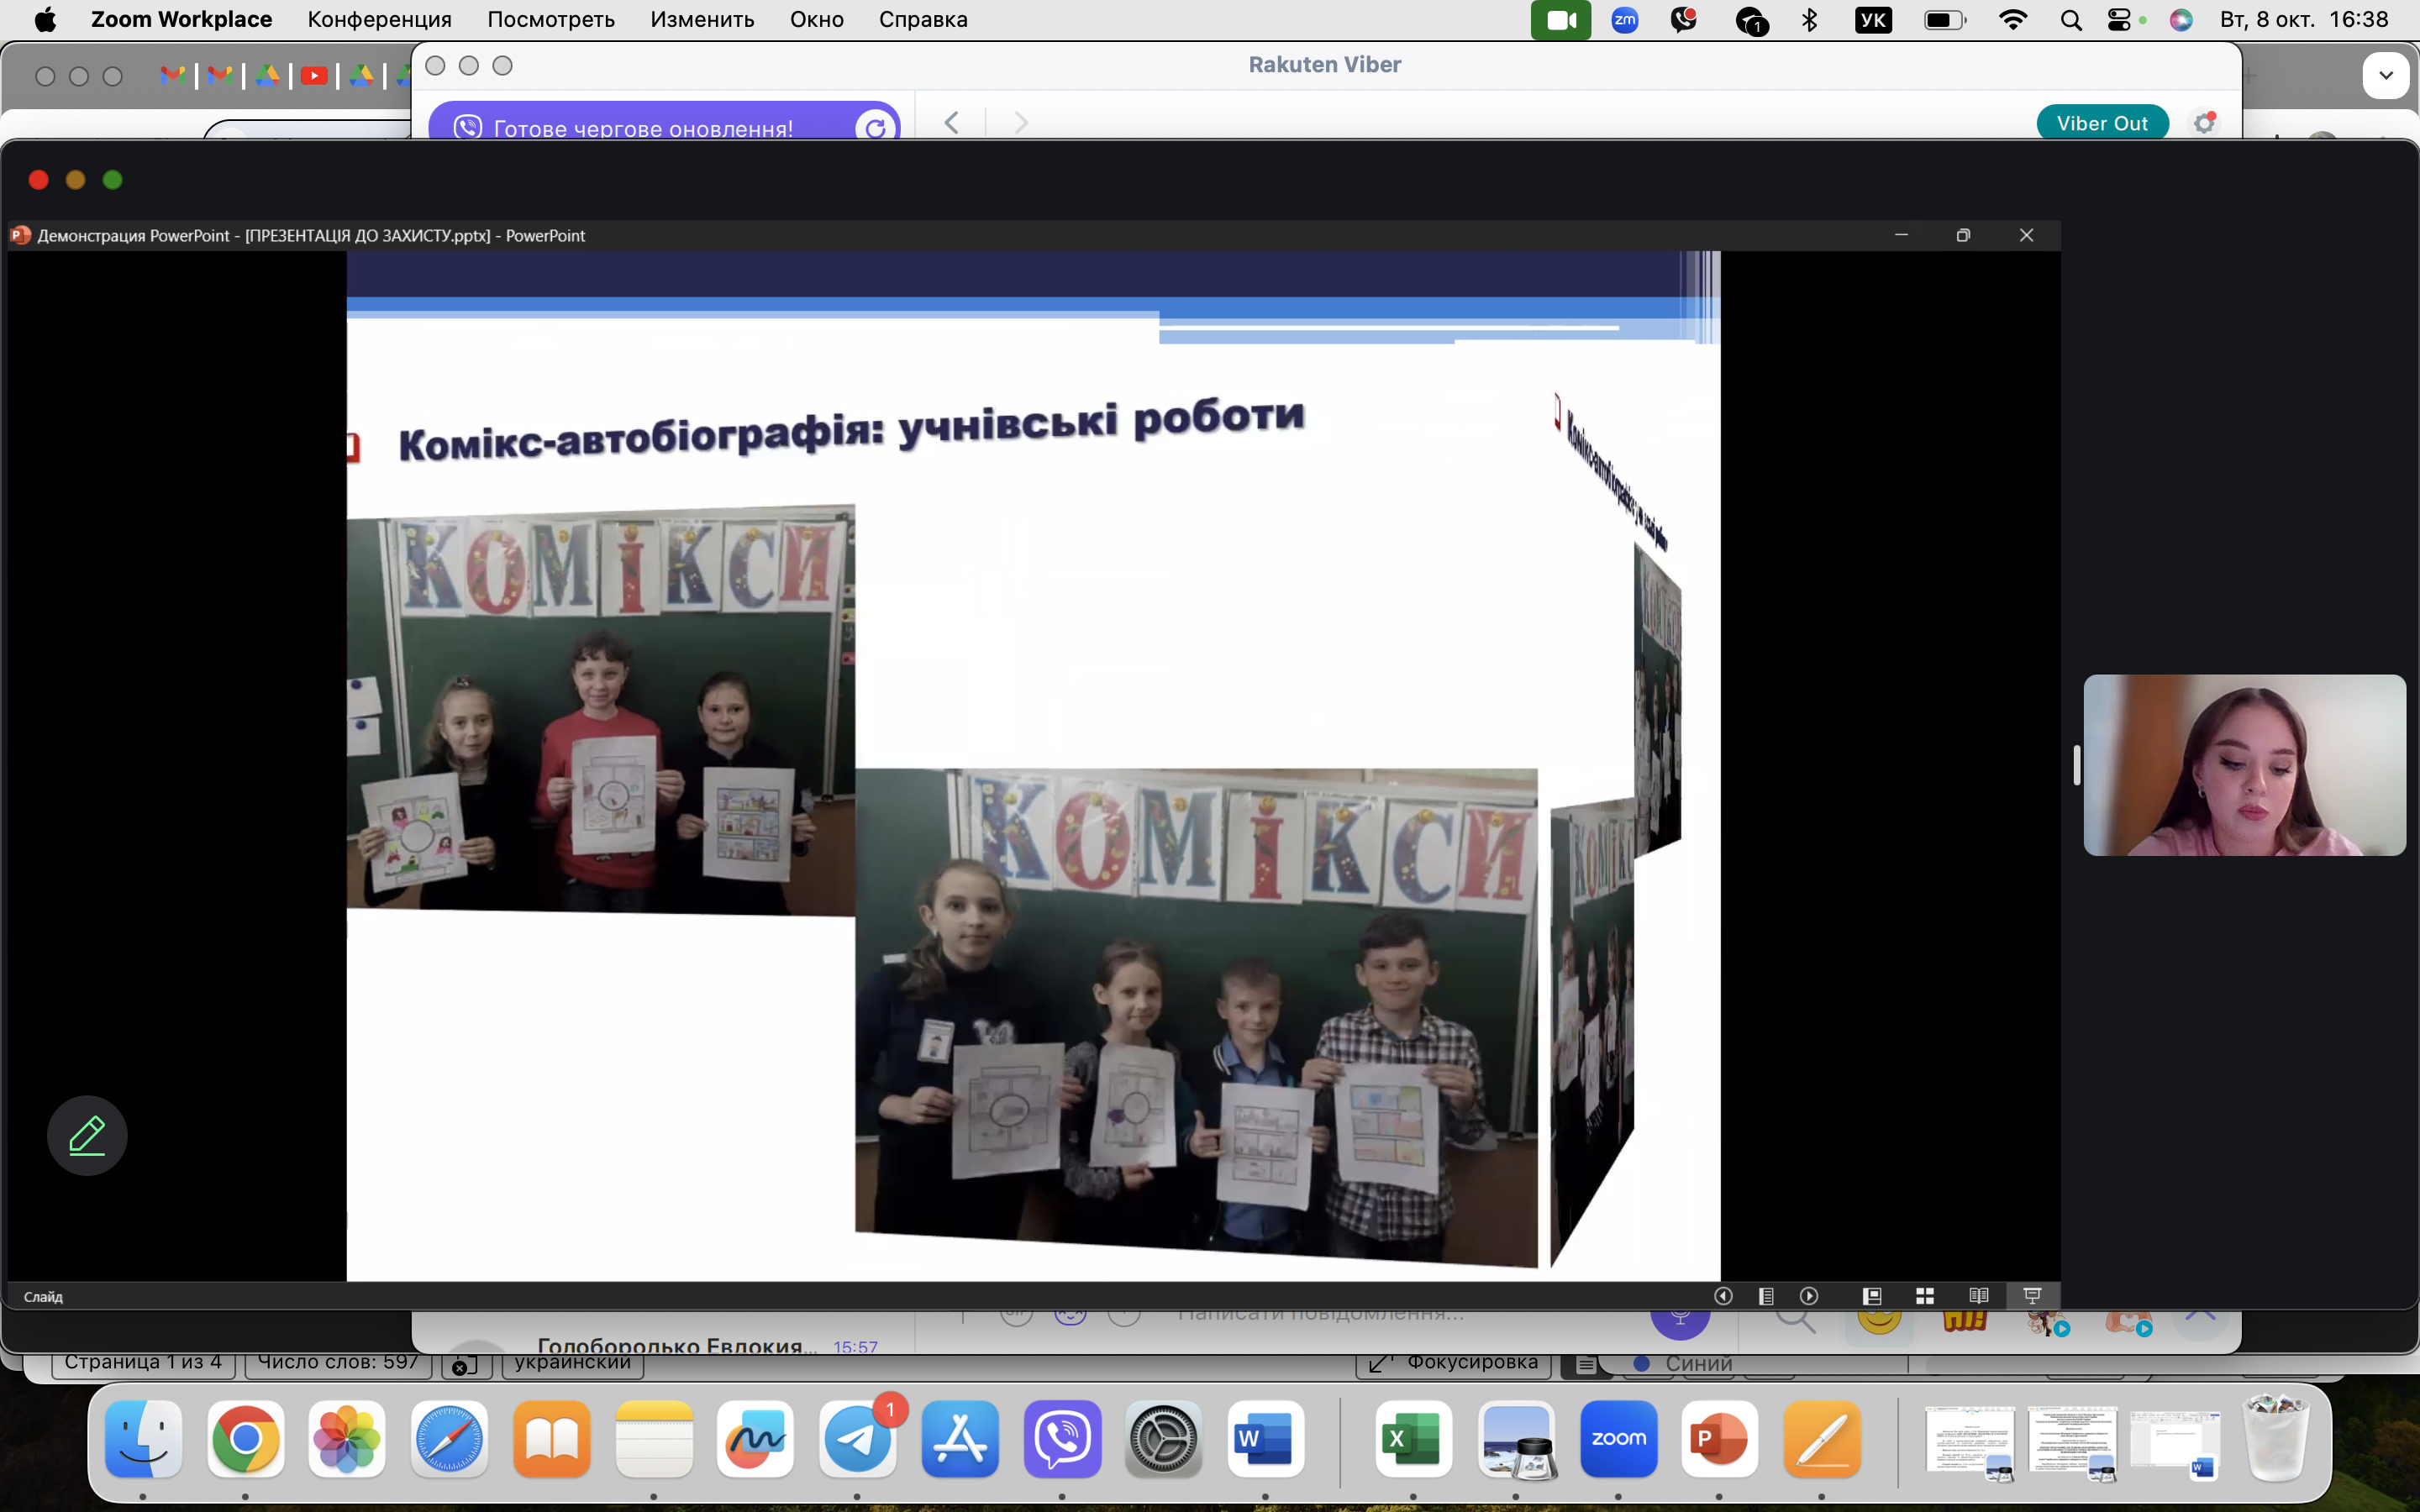Viewport: 2420px width, 1512px height.
Task: Open the Посмотреть menu
Action: tap(551, 20)
